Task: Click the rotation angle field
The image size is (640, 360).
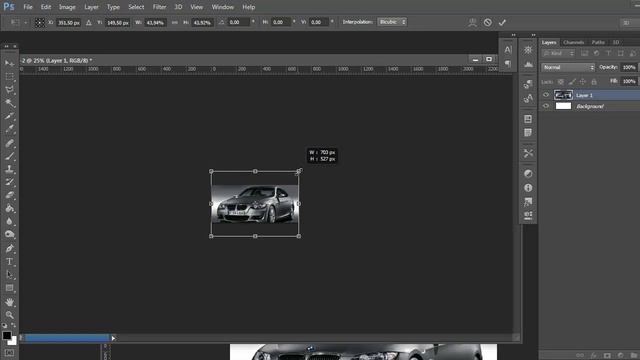Action: click(238, 22)
